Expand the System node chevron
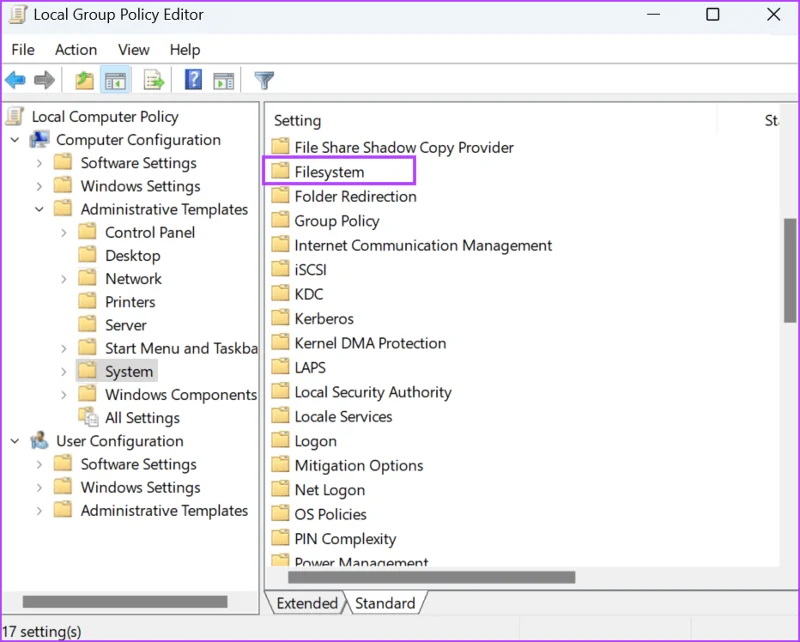 tap(64, 372)
